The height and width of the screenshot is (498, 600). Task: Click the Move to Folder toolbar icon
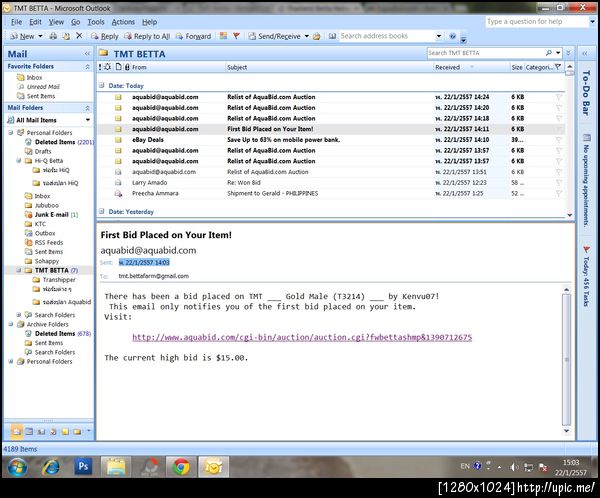click(66, 36)
